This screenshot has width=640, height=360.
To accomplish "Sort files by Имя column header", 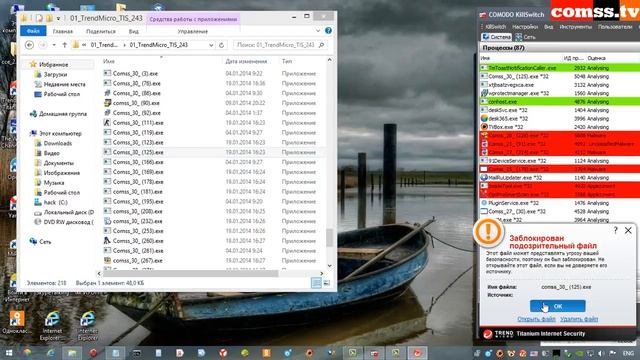I will 109,61.
